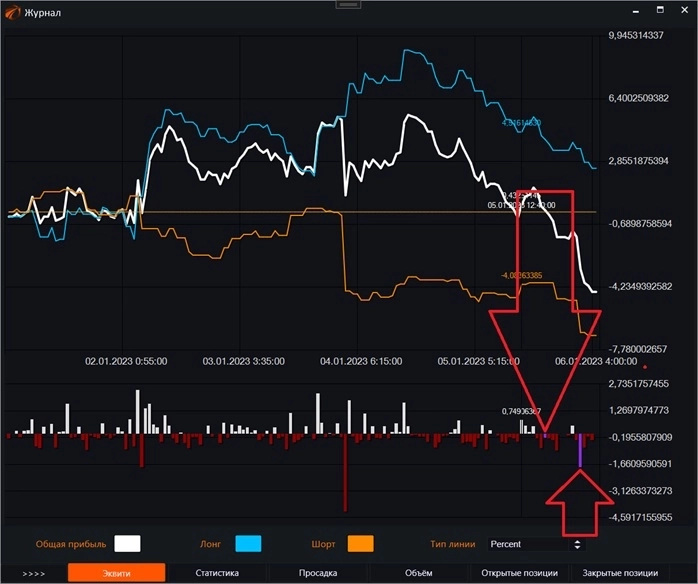Click the app logo in title bar
Screen dimensions: 698x584
12,12
